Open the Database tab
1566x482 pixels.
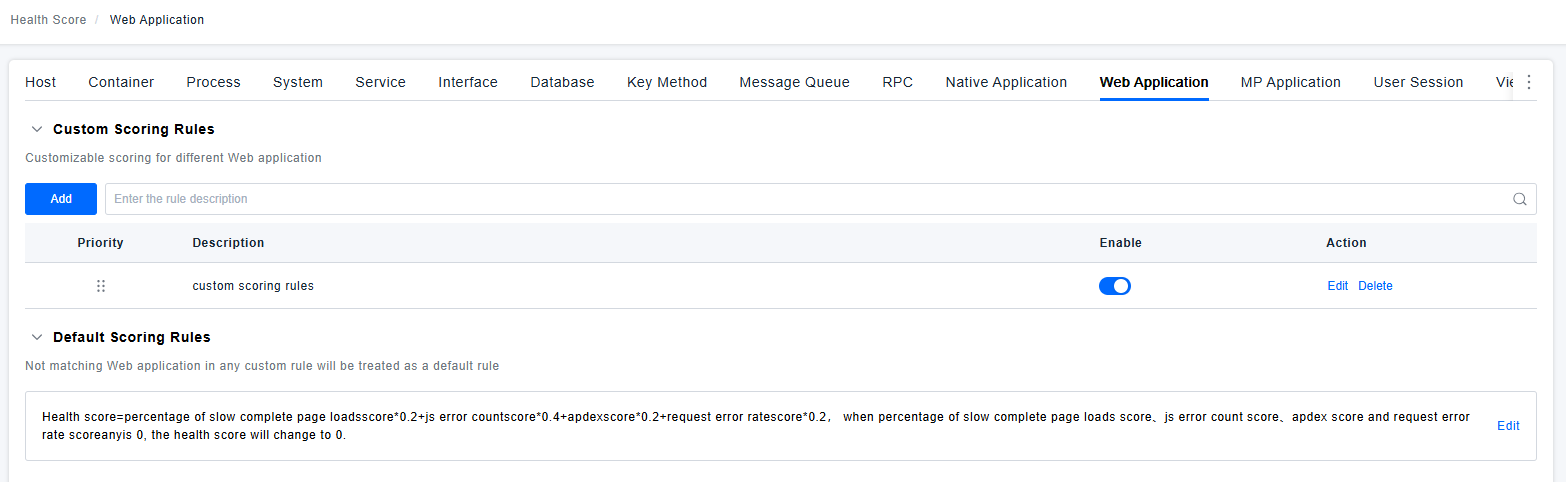562,83
